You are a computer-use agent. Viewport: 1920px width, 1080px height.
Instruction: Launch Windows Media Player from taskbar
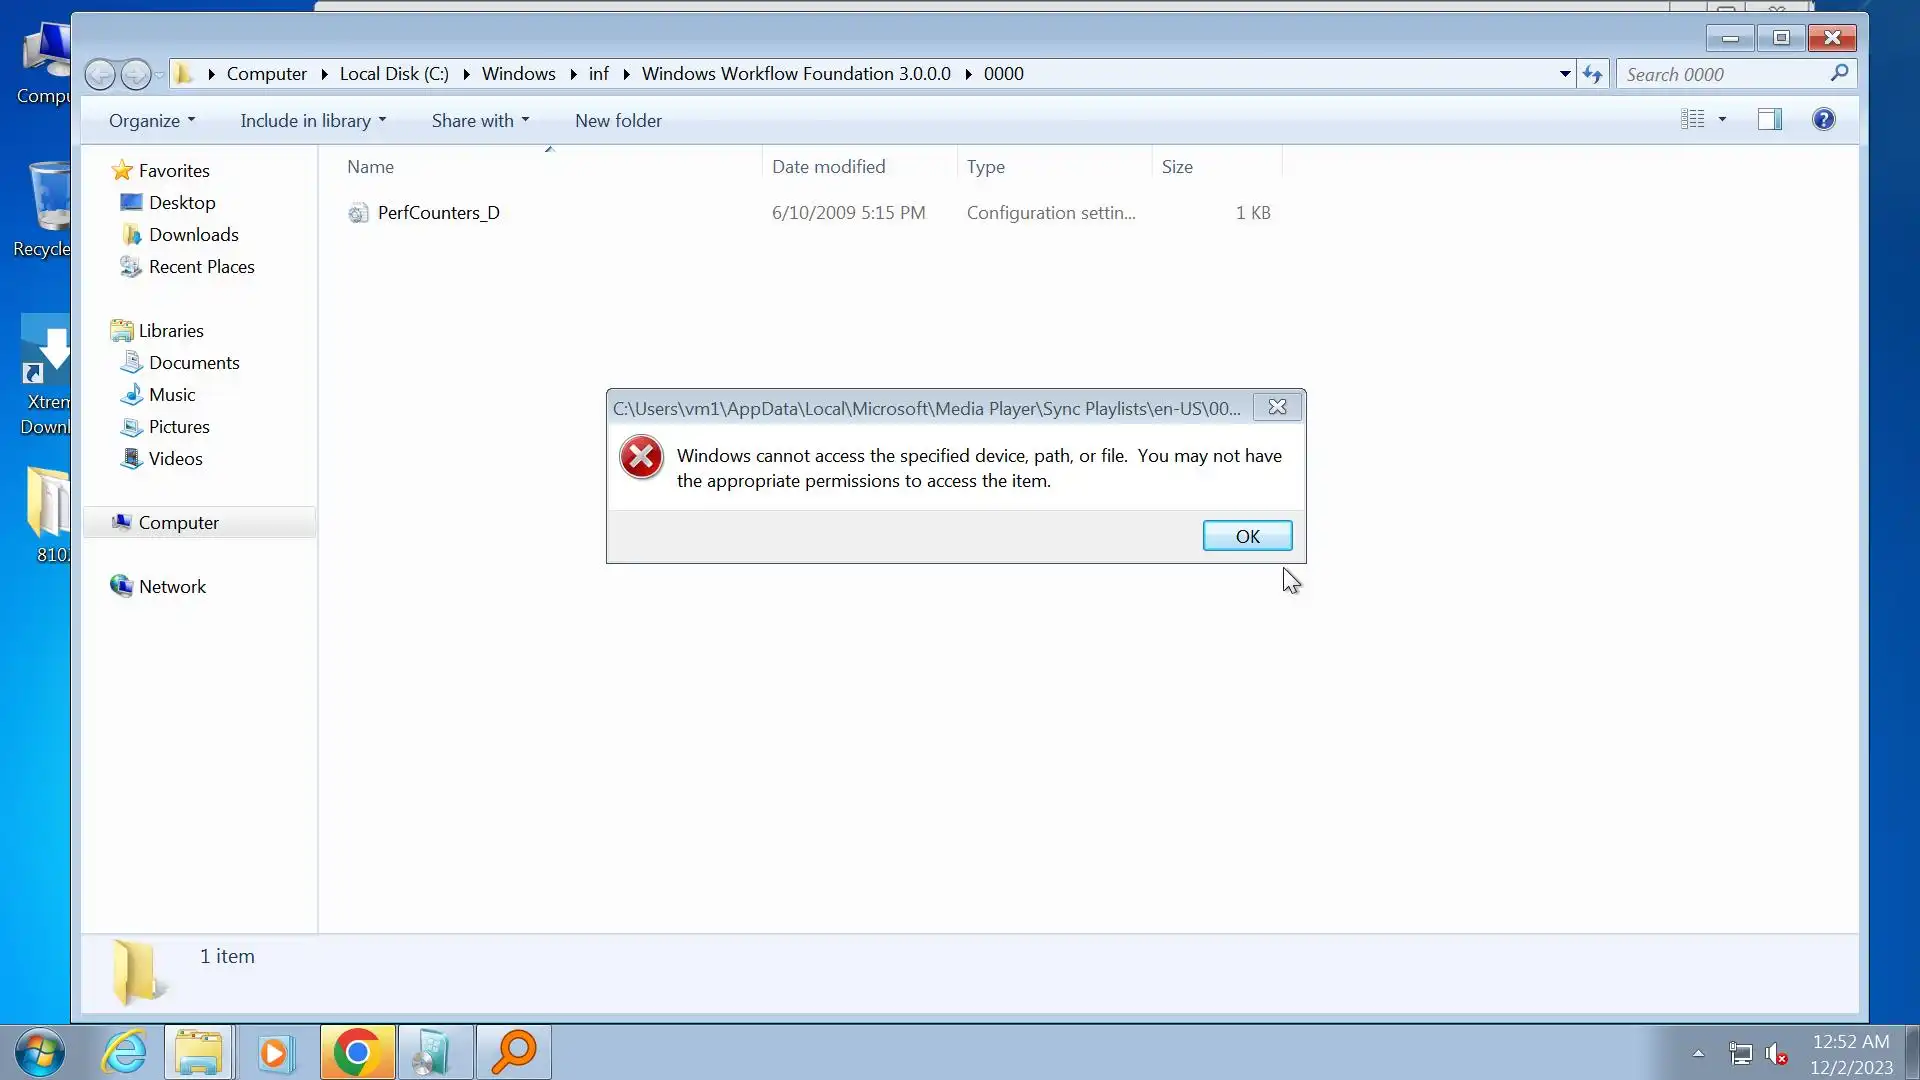tap(276, 1052)
